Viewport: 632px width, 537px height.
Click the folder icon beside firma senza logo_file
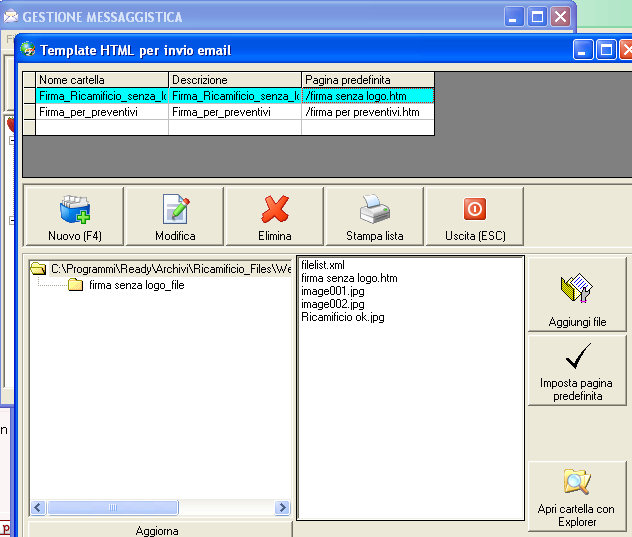click(75, 285)
